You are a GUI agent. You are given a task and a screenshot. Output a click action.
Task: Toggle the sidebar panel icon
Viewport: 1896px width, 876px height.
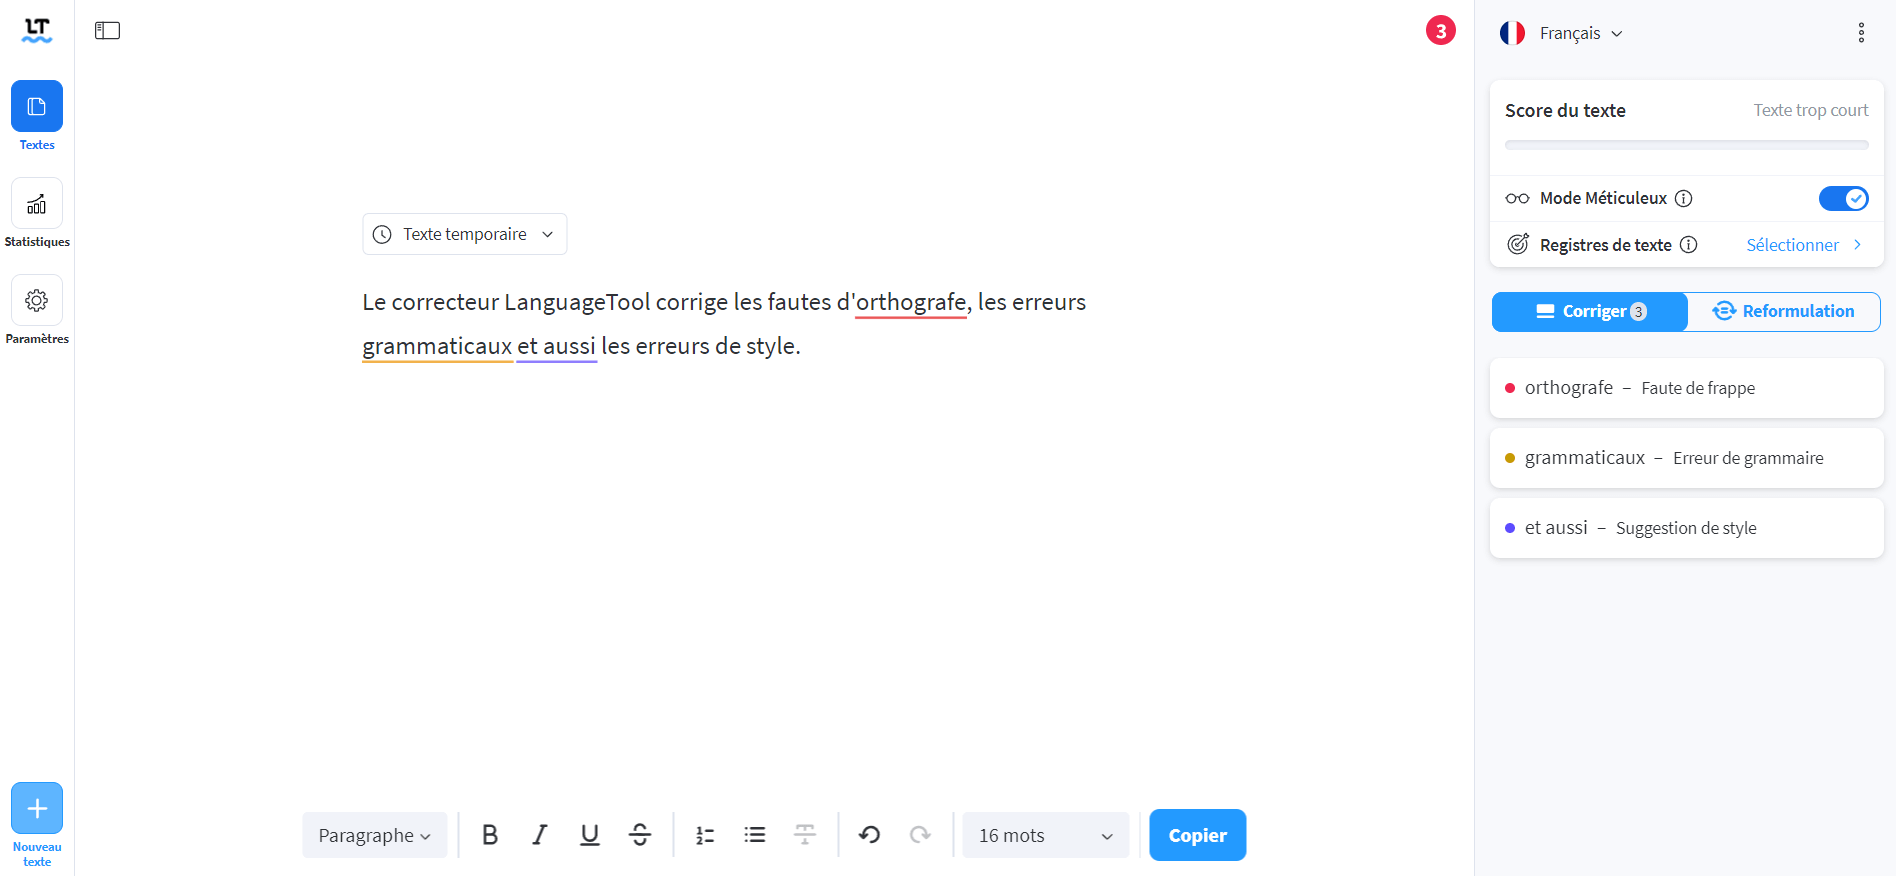(107, 31)
